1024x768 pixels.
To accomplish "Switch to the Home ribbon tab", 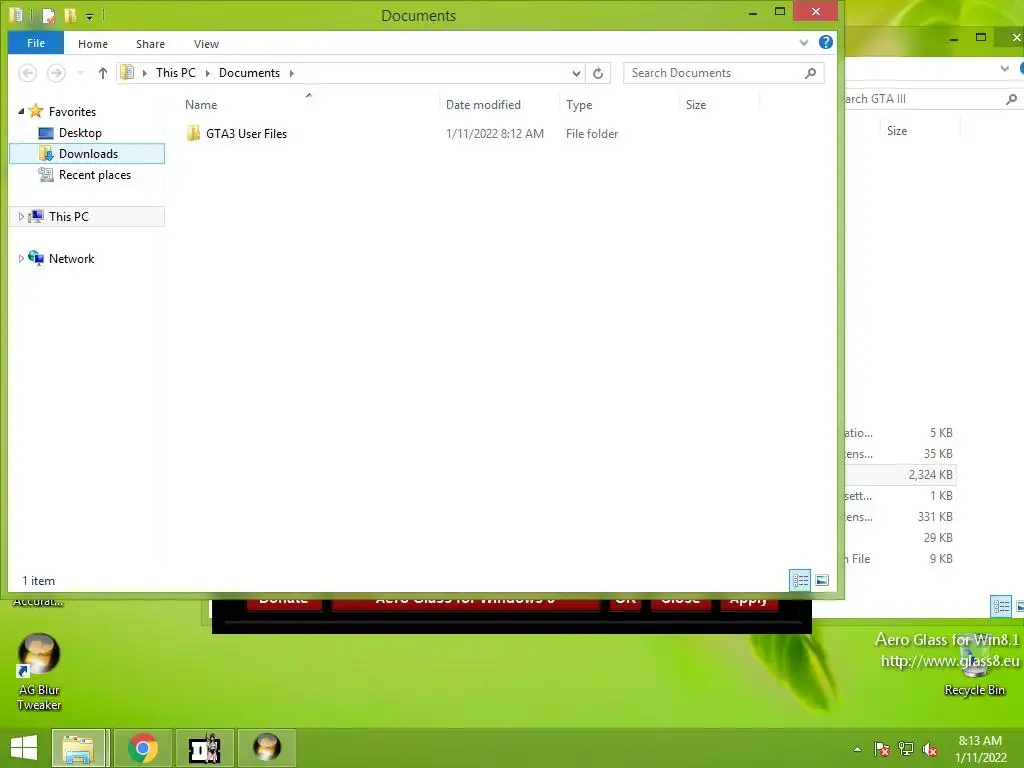I will (93, 44).
